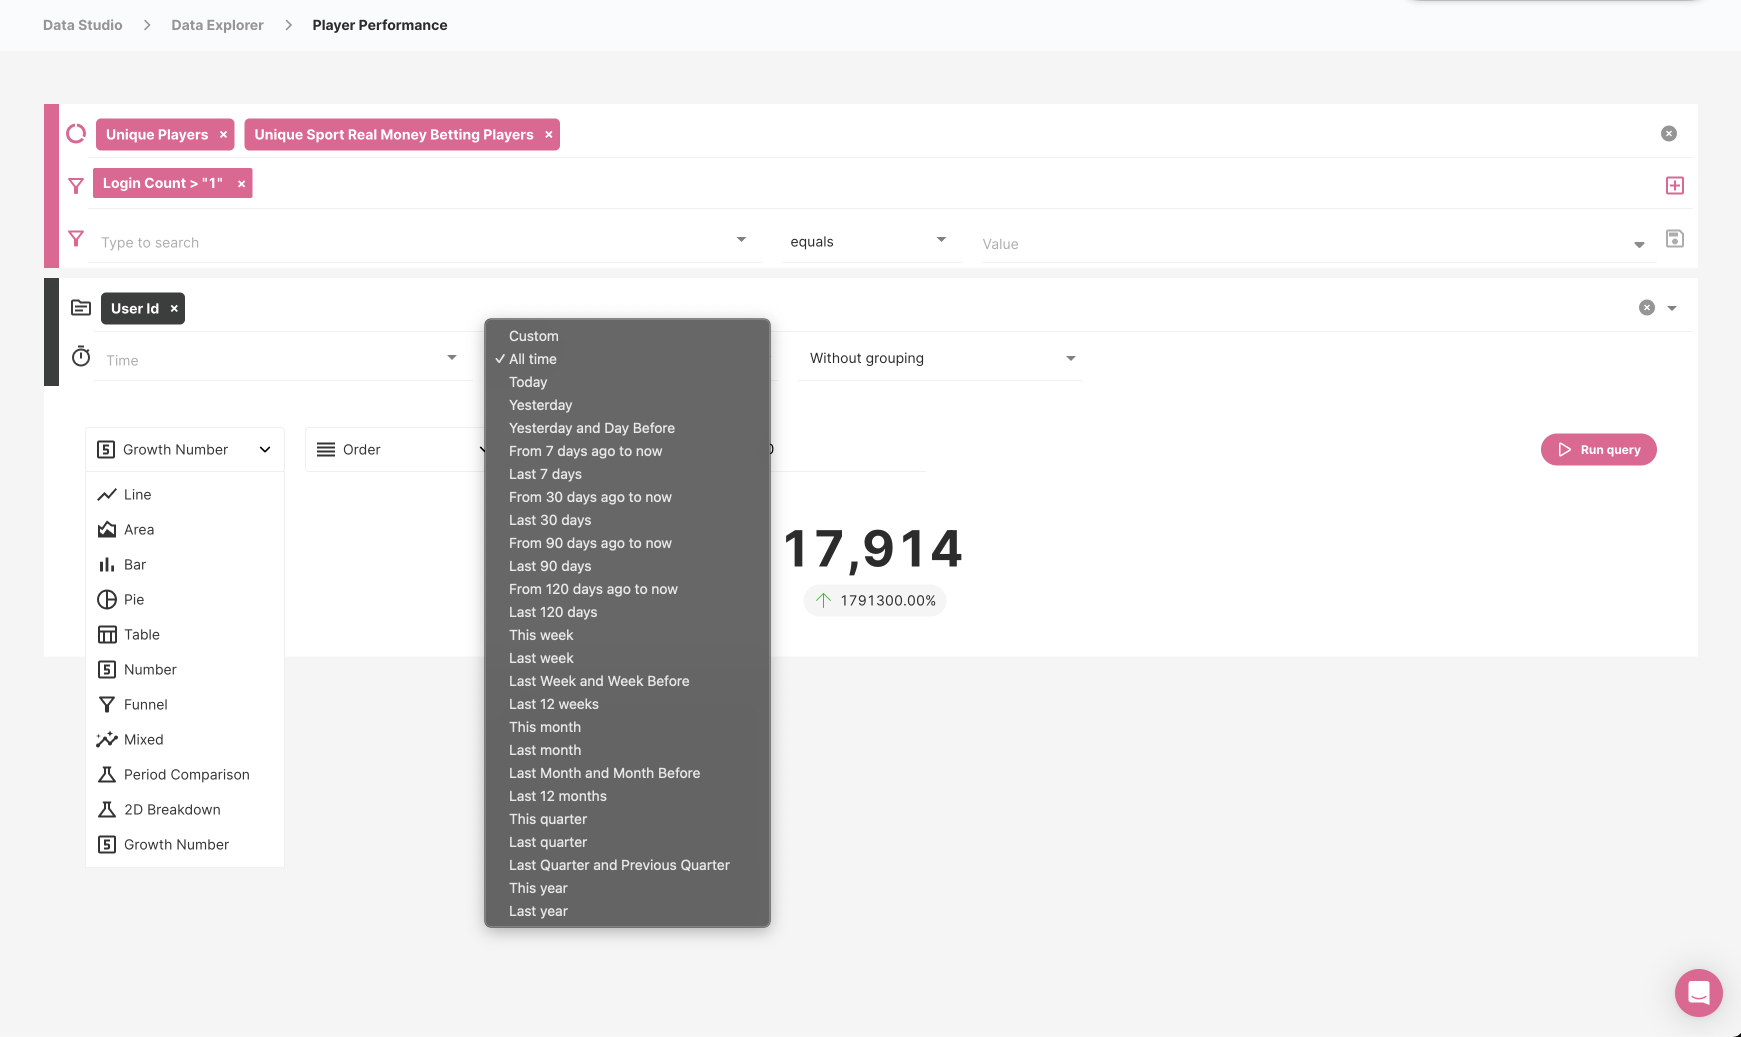Select the Table chart type
Image resolution: width=1741 pixels, height=1037 pixels.
141,634
